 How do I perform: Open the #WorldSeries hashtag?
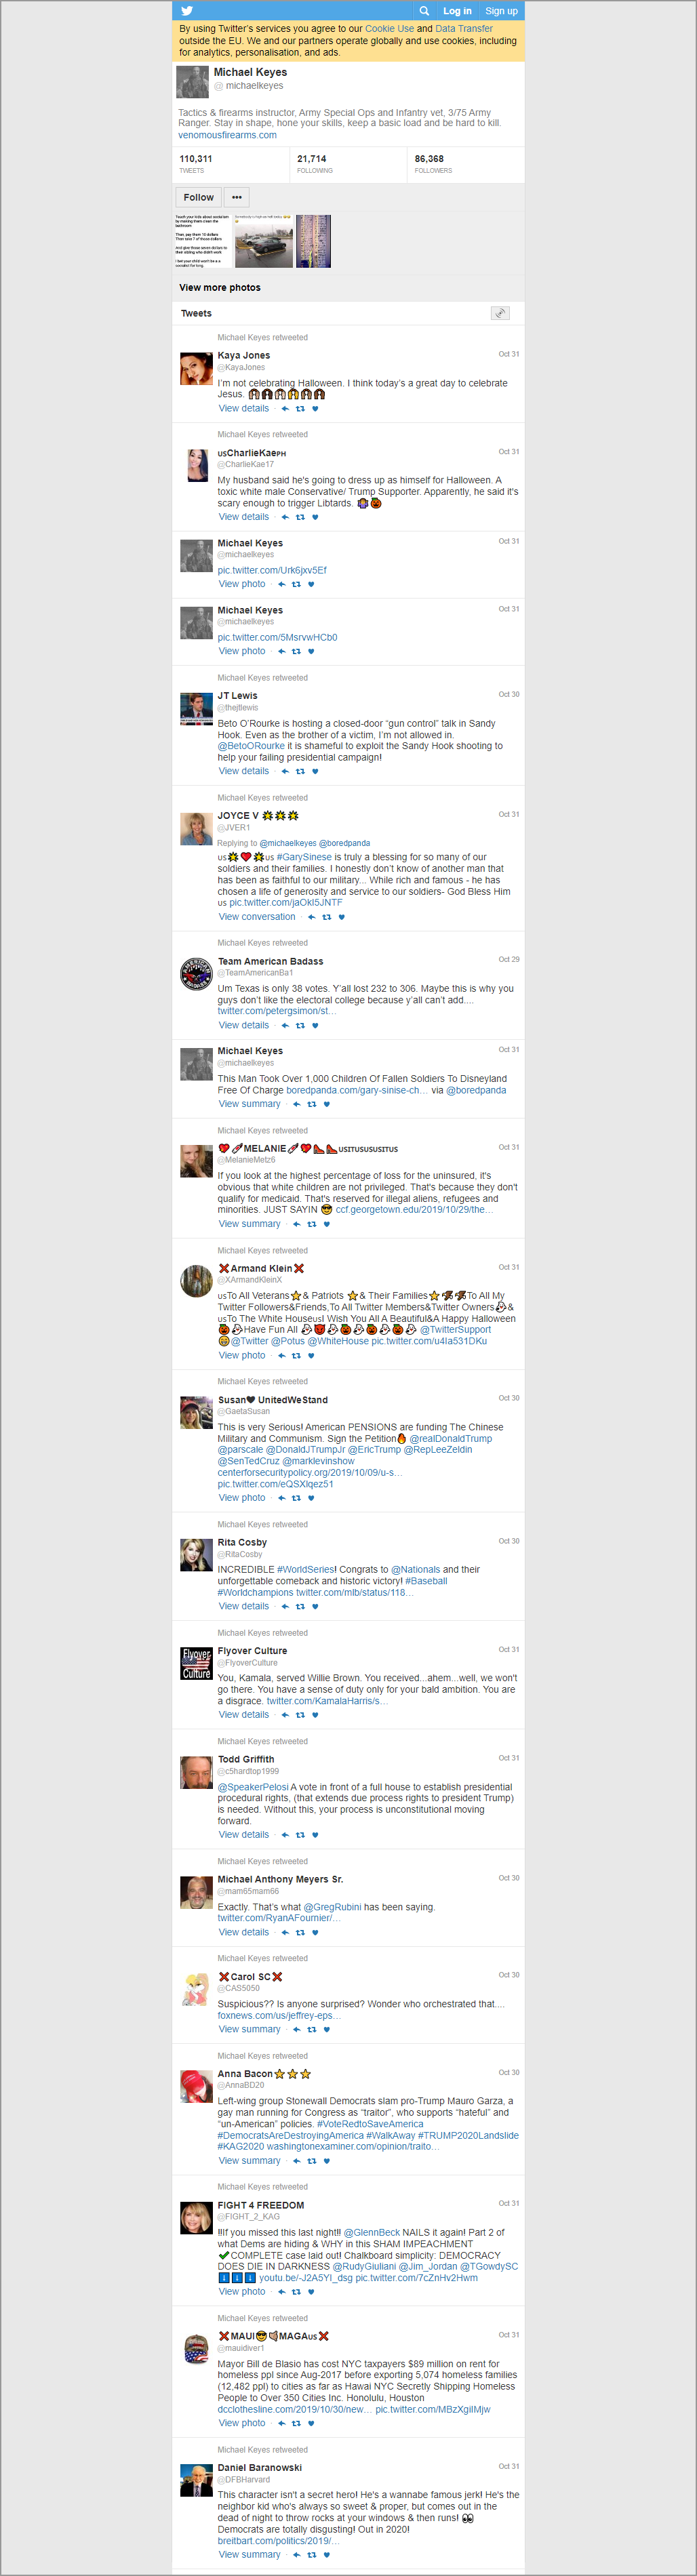tap(306, 1569)
